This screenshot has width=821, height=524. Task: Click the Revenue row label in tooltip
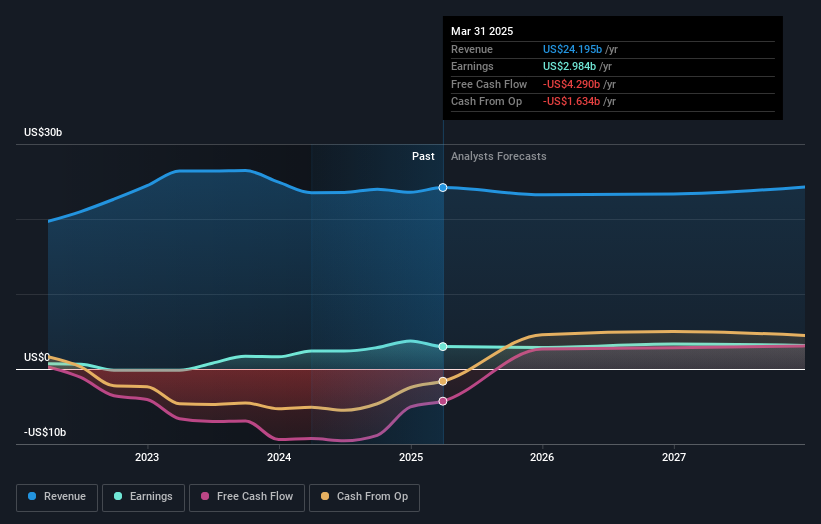point(472,49)
